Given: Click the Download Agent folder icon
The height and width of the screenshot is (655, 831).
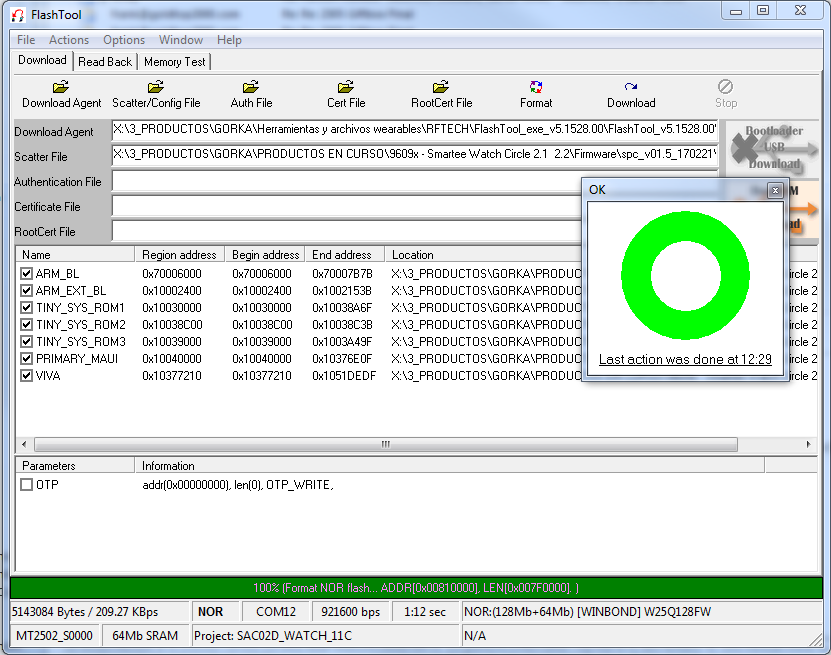Looking at the screenshot, I should [x=61, y=88].
